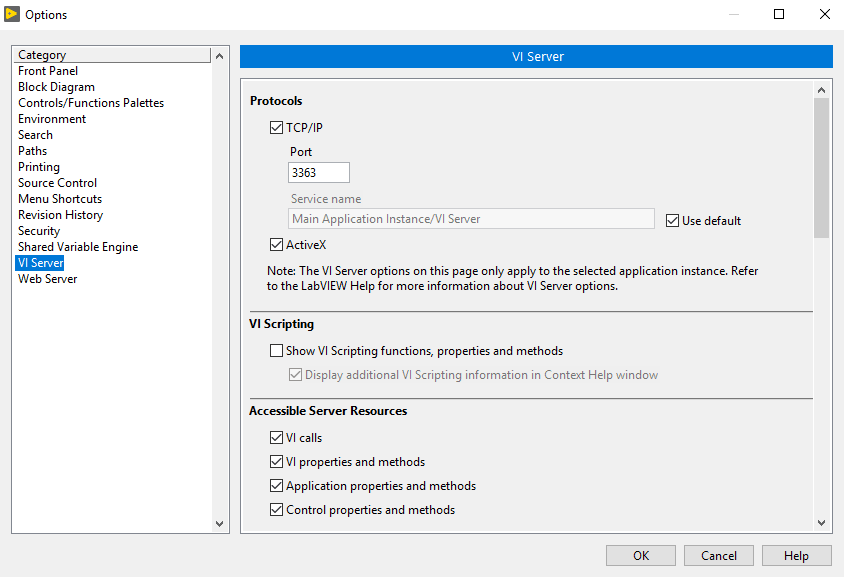Open the Help for these options
This screenshot has height=577, width=844.
pos(796,555)
